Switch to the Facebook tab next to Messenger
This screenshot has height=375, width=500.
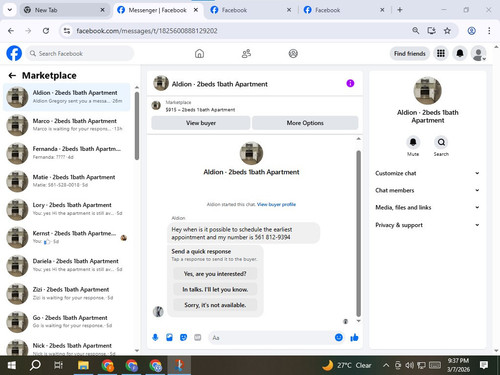(x=250, y=10)
